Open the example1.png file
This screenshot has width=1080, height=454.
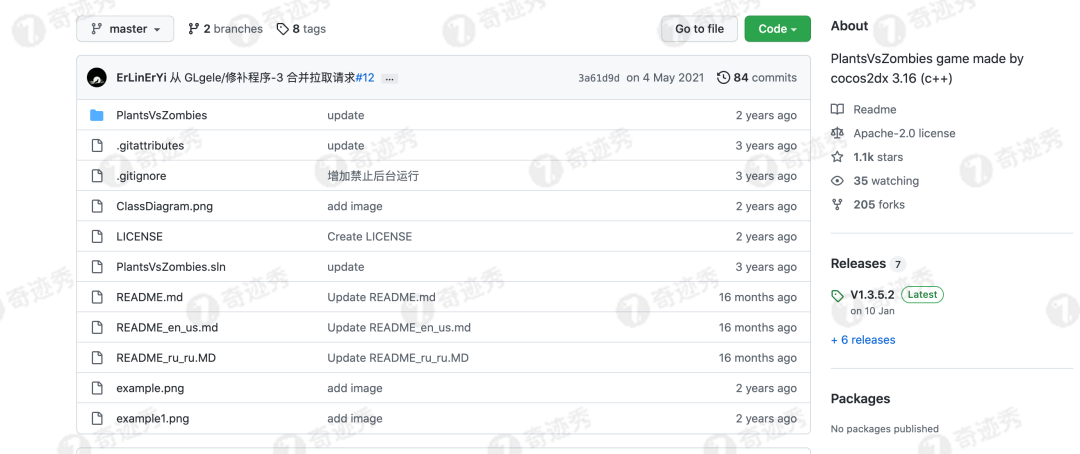pyautogui.click(x=153, y=418)
